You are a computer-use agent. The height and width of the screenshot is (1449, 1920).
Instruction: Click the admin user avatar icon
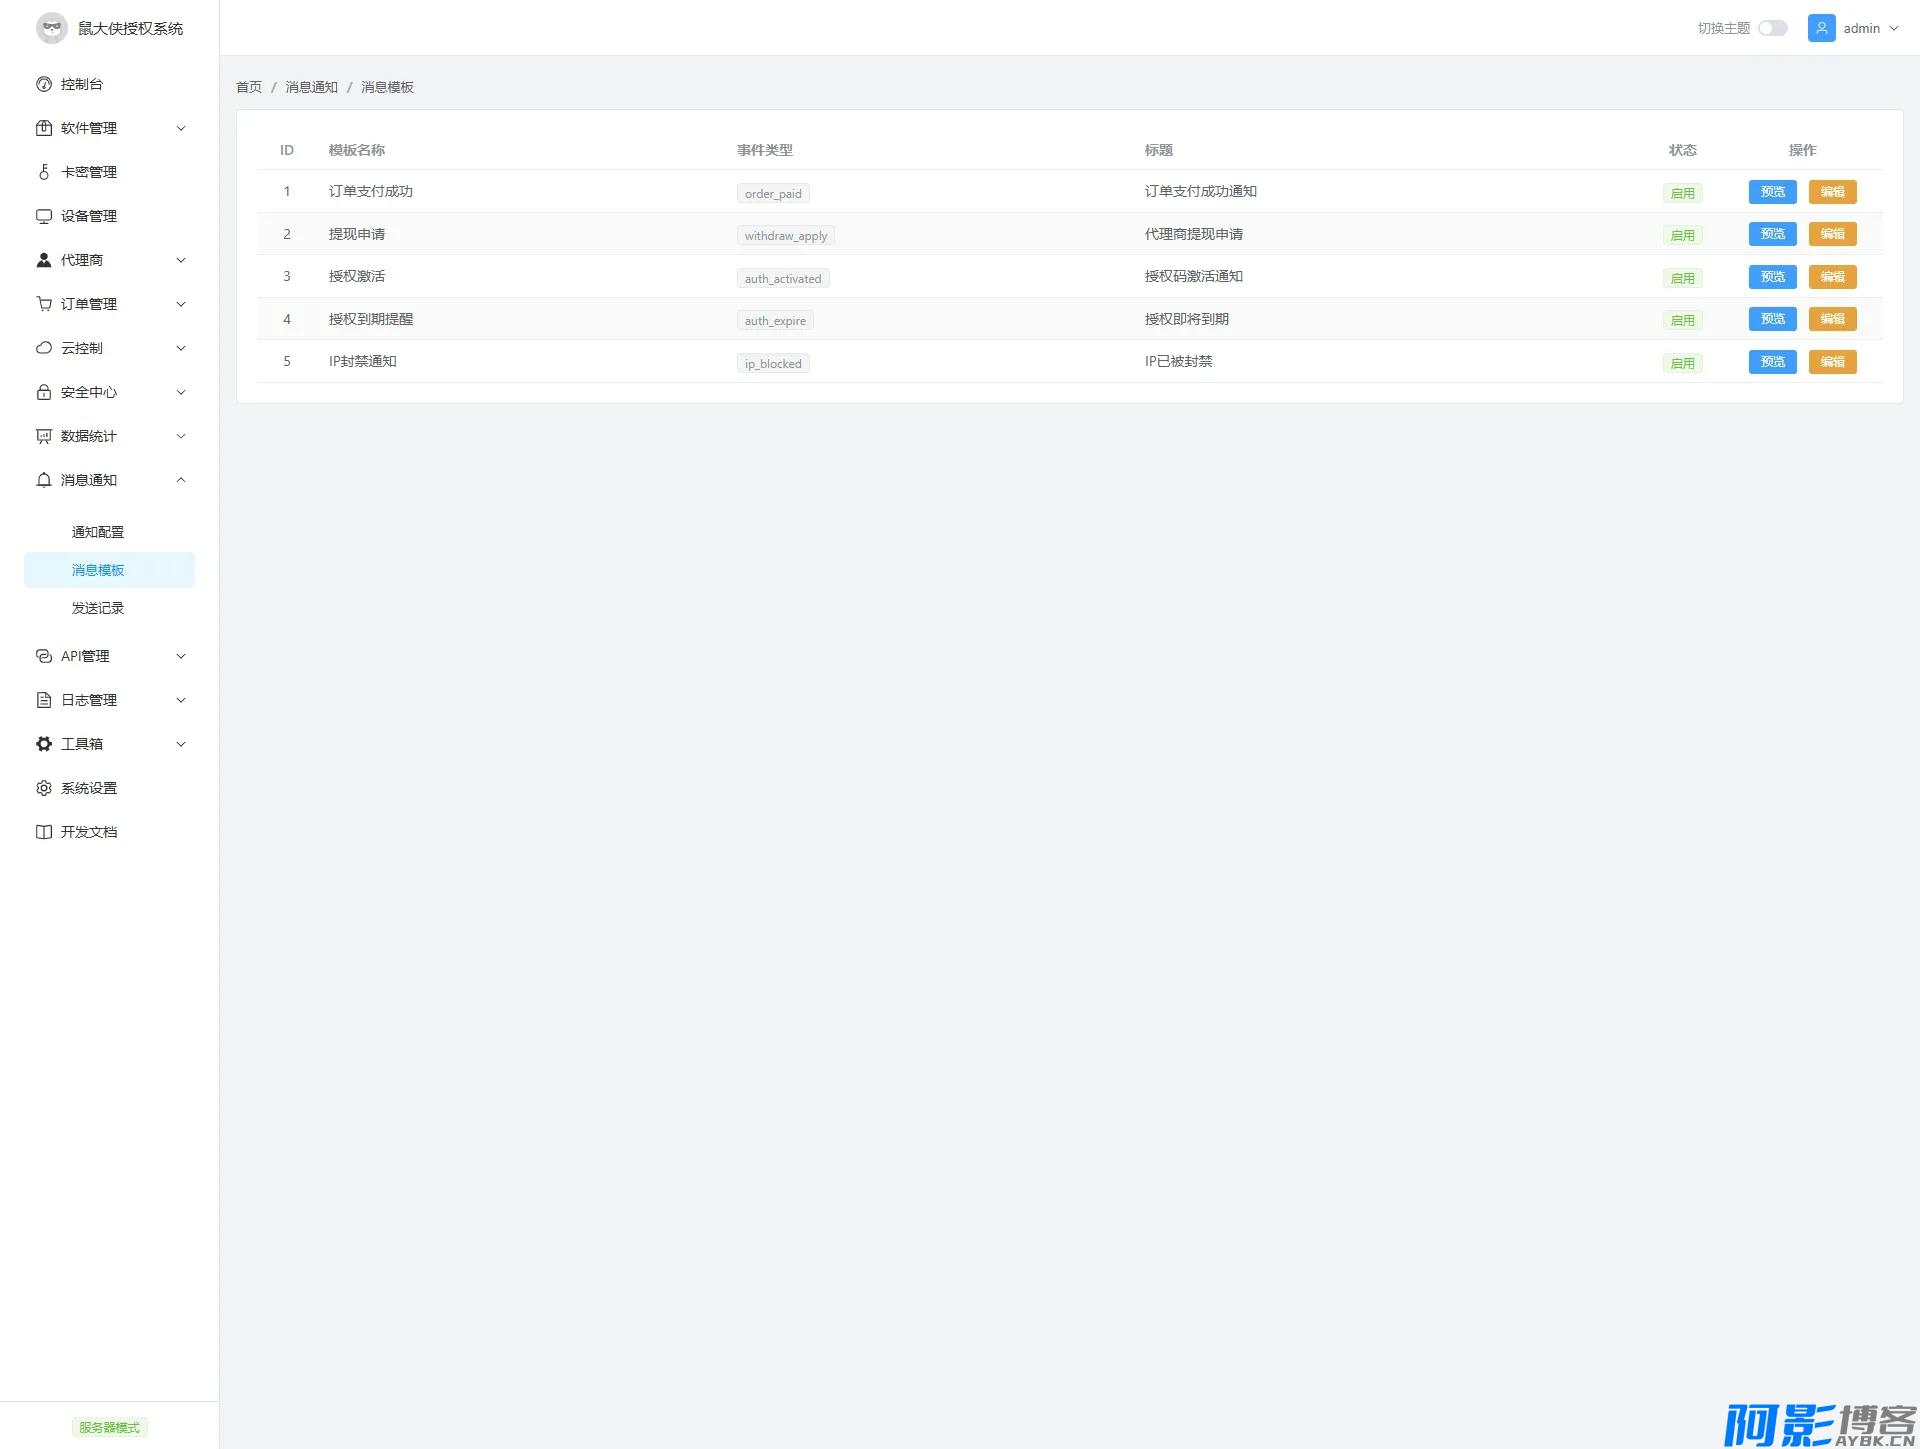click(1821, 28)
